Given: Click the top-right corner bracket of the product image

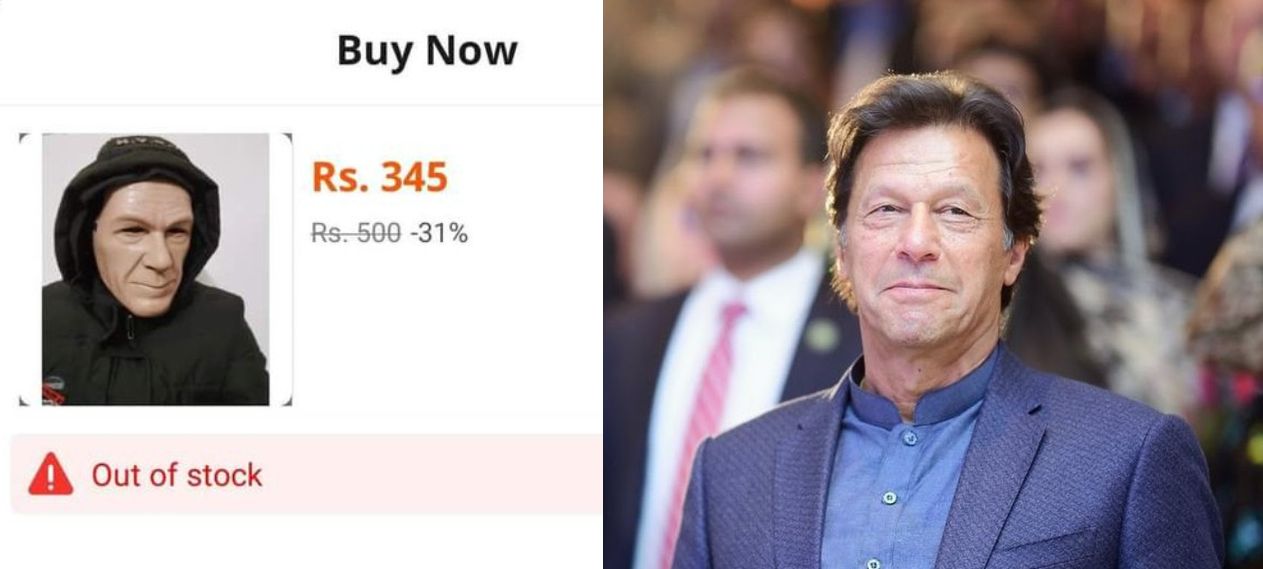Looking at the screenshot, I should point(288,137).
